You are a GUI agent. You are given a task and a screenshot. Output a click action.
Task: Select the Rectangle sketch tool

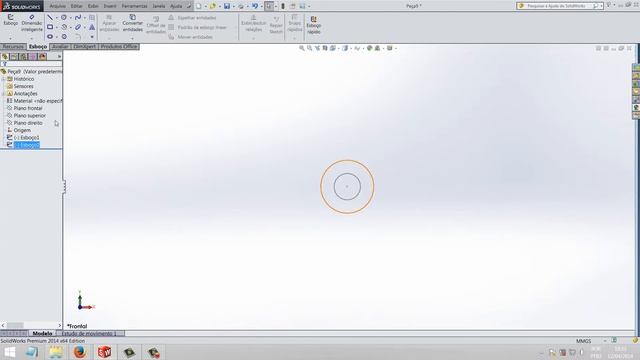50,27
